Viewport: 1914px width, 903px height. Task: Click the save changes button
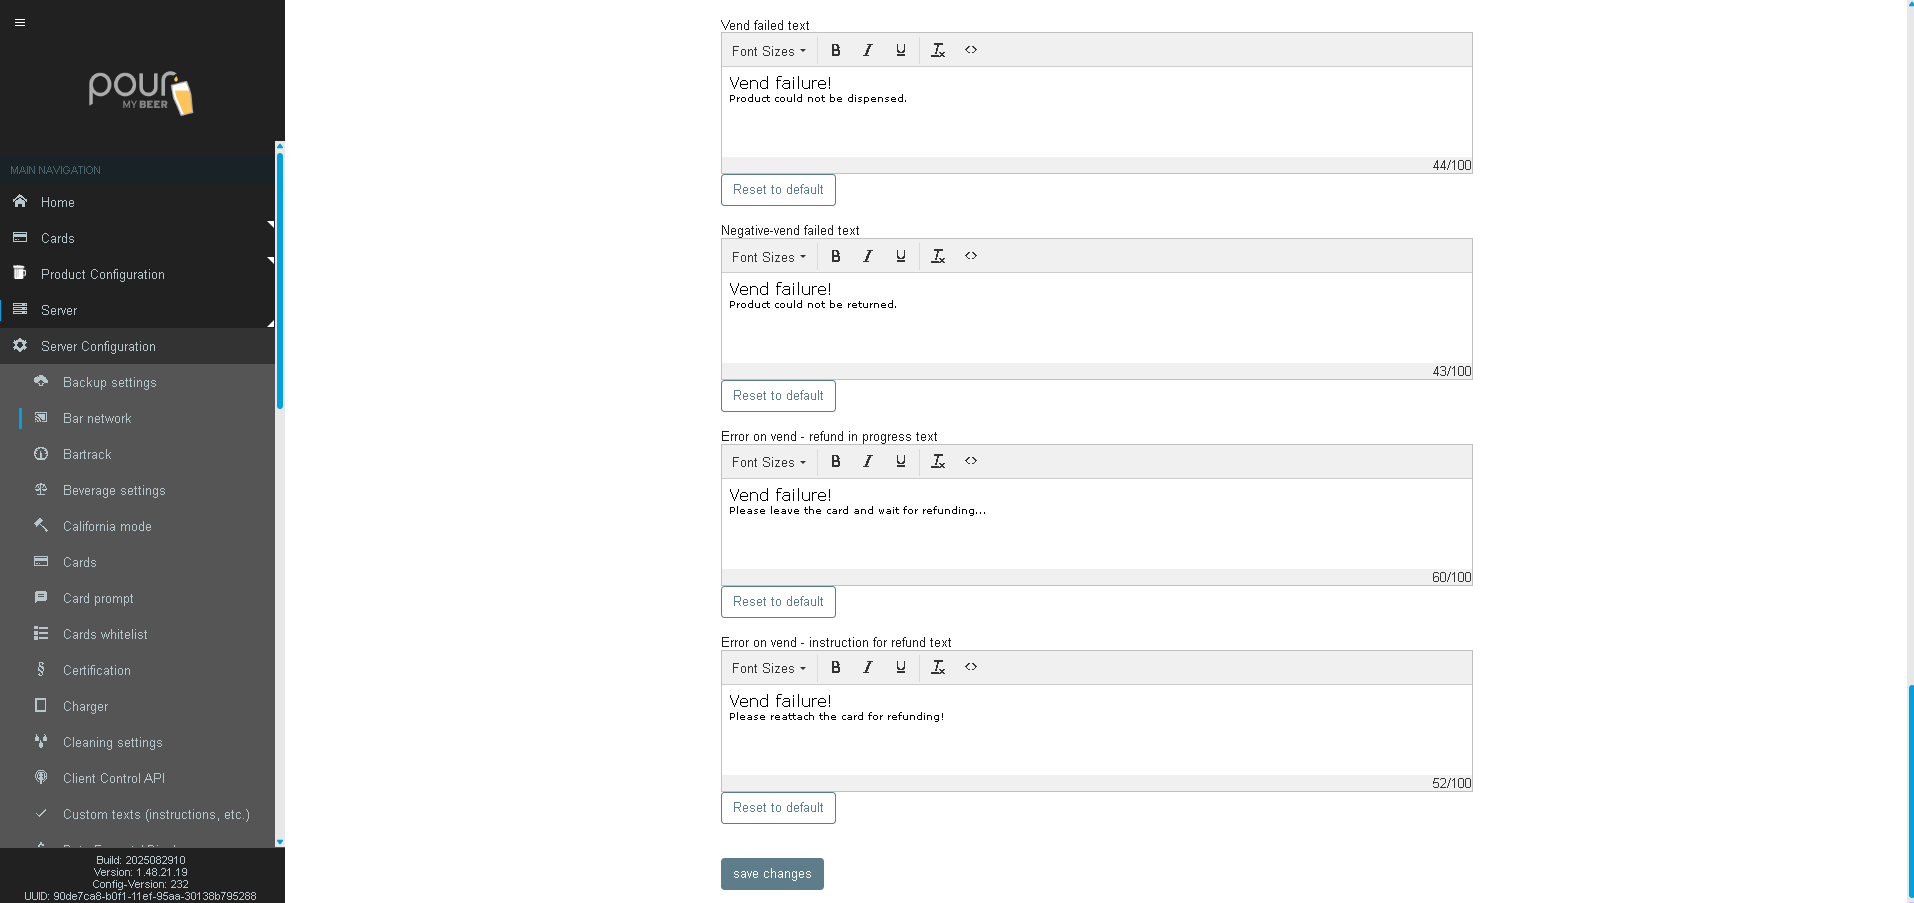772,874
